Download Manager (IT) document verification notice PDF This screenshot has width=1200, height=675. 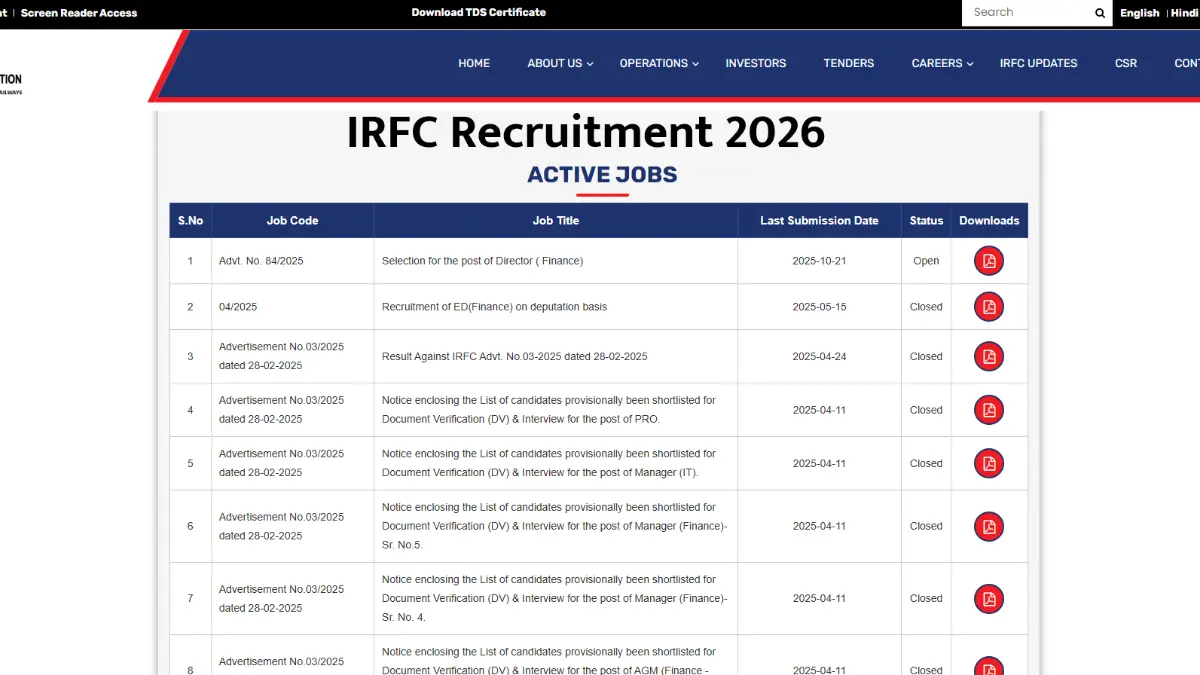click(988, 463)
